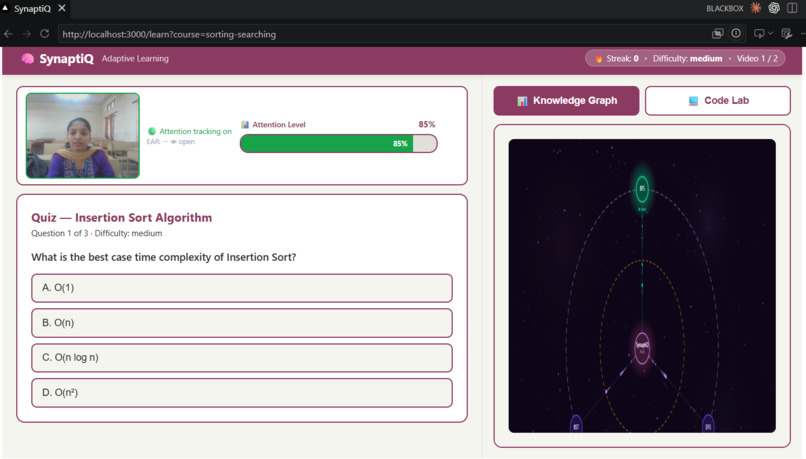This screenshot has width=806, height=459.
Task: Click the bottom-left purple graph node
Action: pyautogui.click(x=576, y=426)
